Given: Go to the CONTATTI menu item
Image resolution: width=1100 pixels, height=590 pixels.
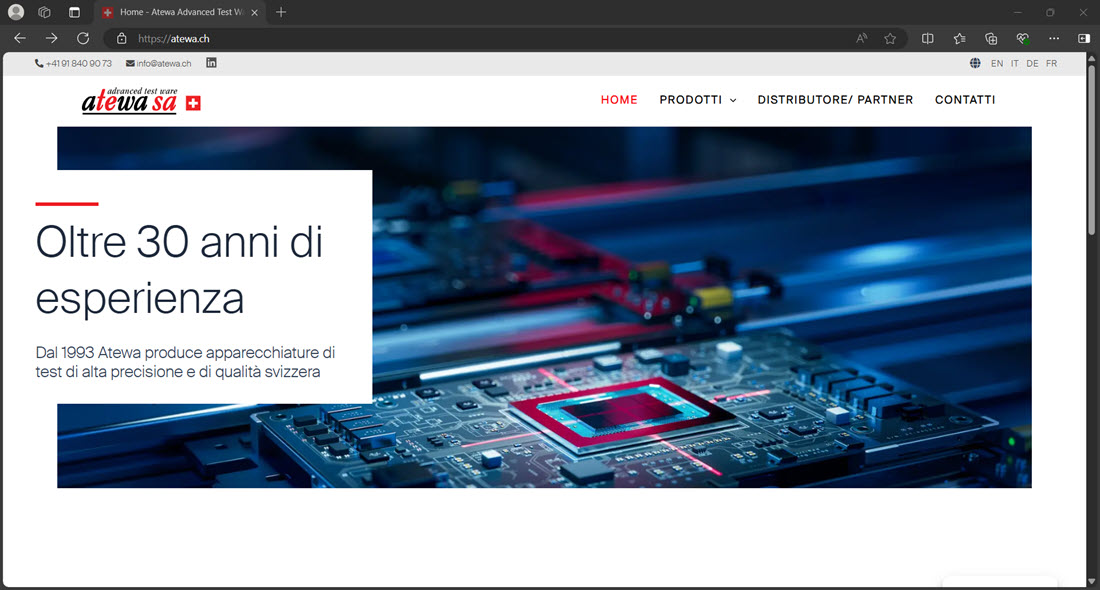Looking at the screenshot, I should click(964, 100).
